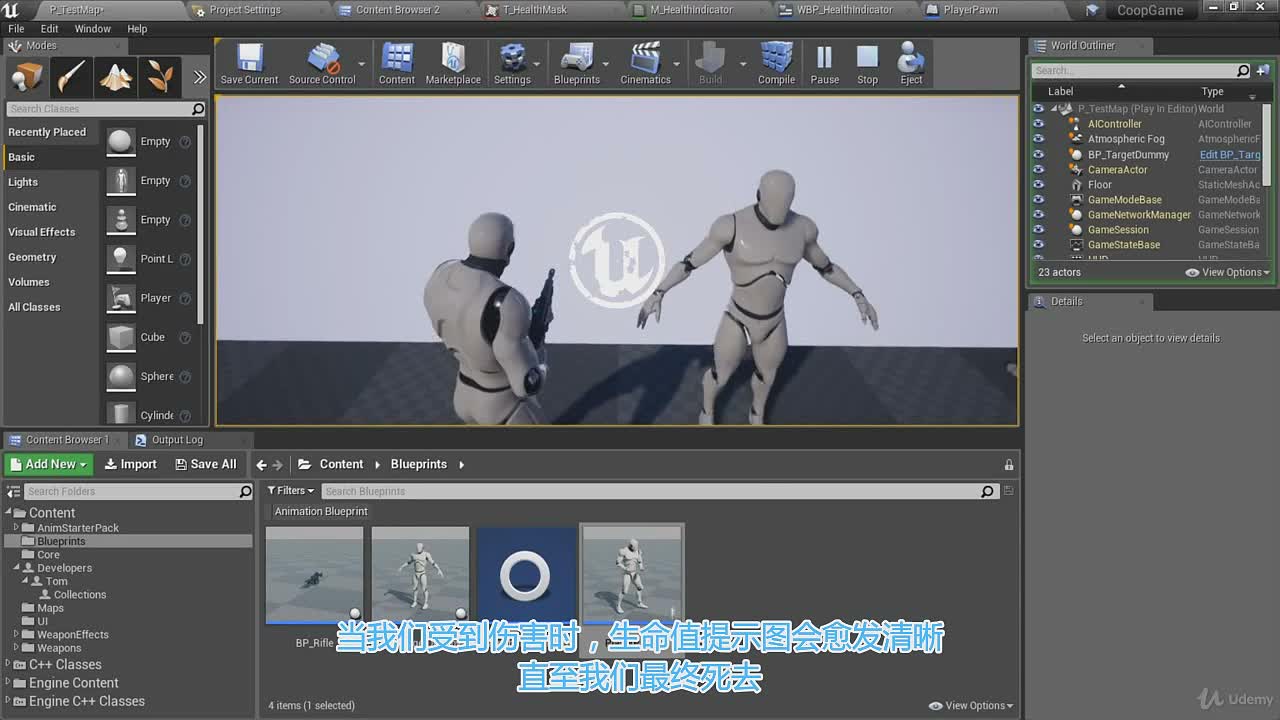Click the Save All button
The width and height of the screenshot is (1280, 720).
205,464
